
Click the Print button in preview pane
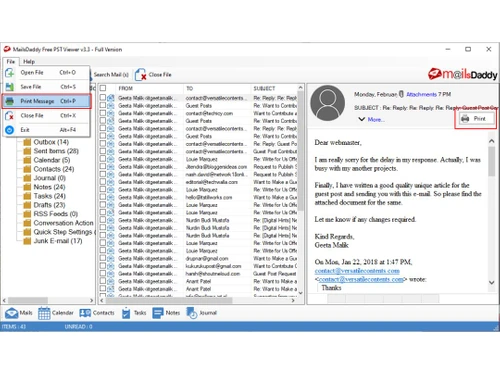(x=476, y=119)
